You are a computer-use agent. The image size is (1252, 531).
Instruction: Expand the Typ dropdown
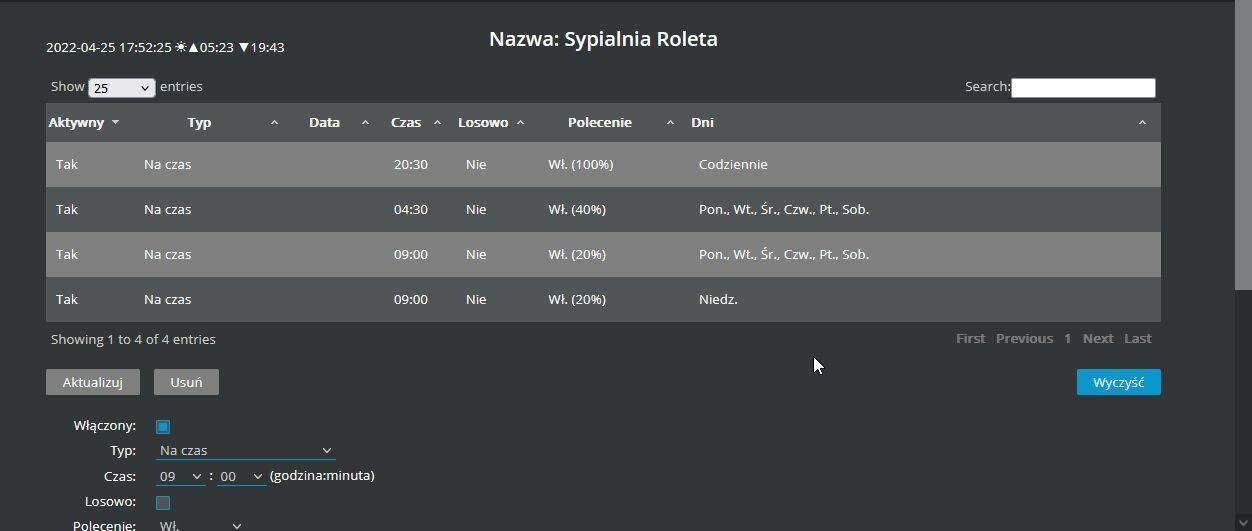(246, 451)
